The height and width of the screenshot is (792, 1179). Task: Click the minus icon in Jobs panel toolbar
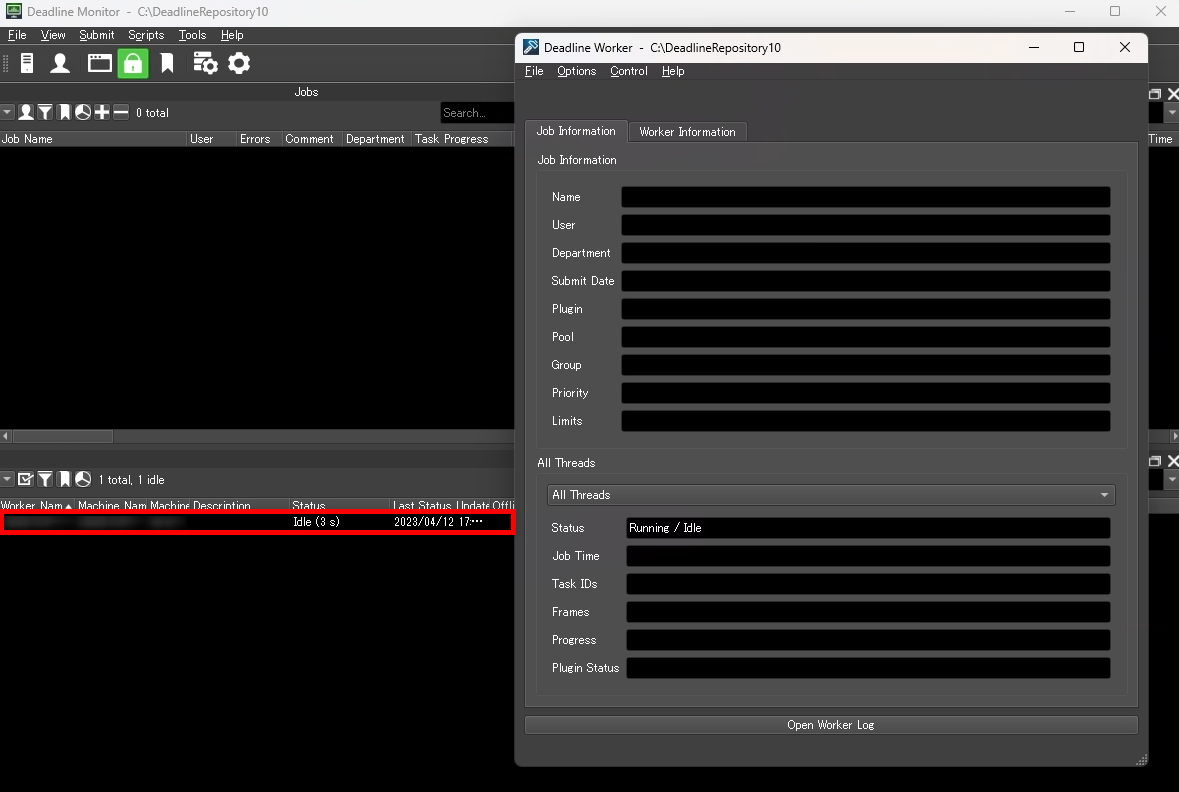(x=121, y=113)
